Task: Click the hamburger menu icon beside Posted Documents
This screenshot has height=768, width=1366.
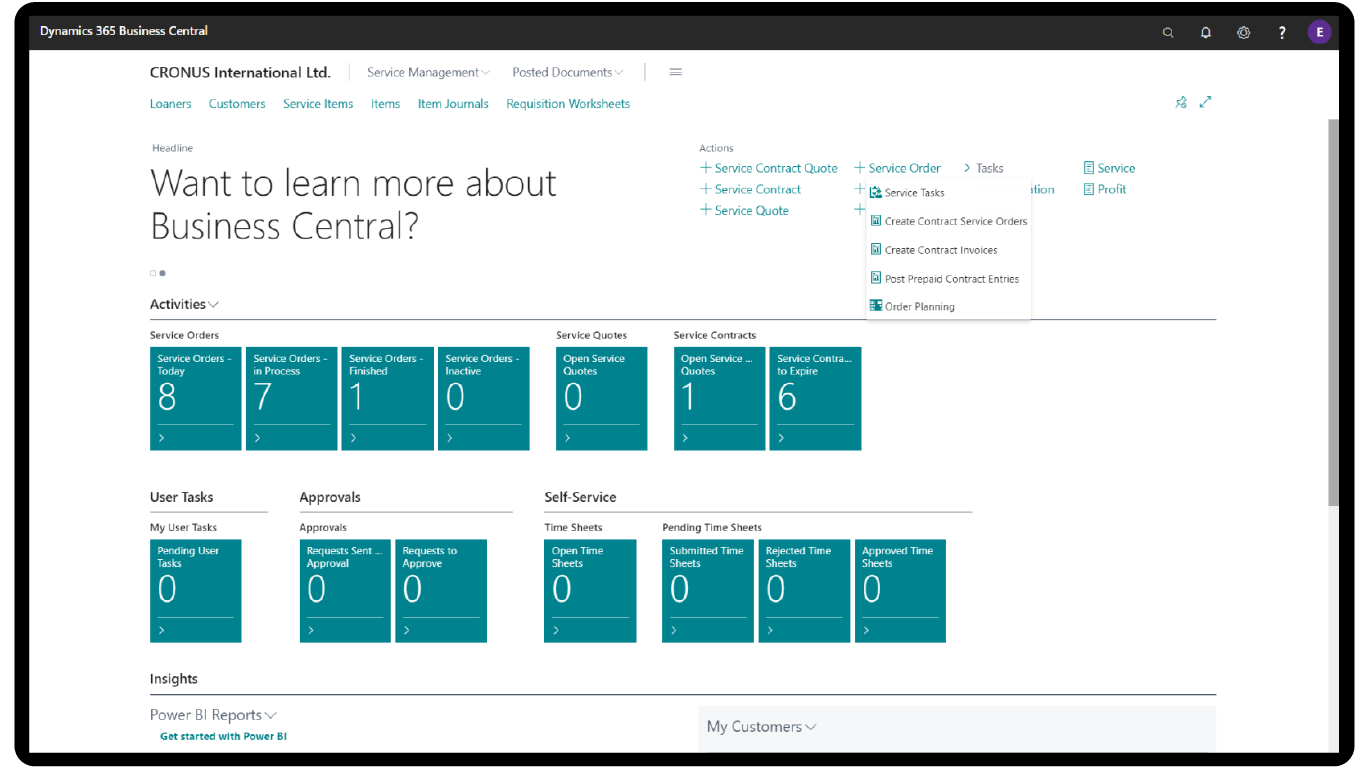Action: pos(676,72)
